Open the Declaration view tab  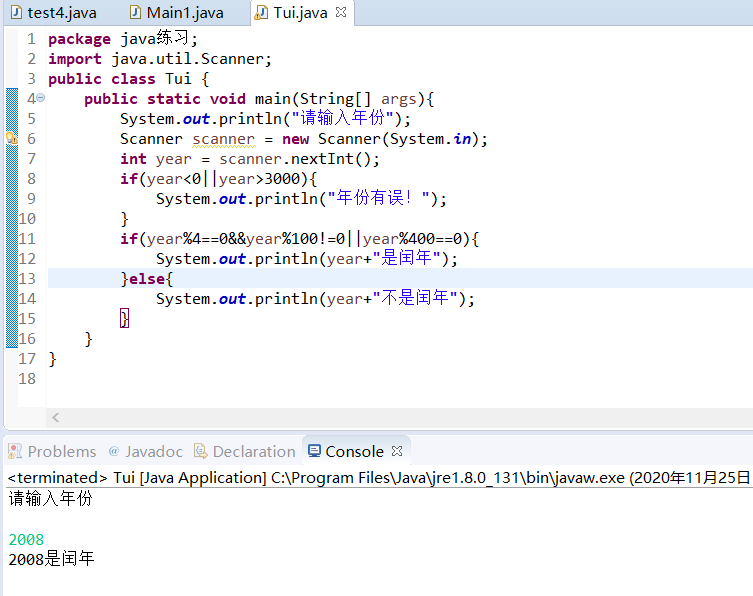245,451
